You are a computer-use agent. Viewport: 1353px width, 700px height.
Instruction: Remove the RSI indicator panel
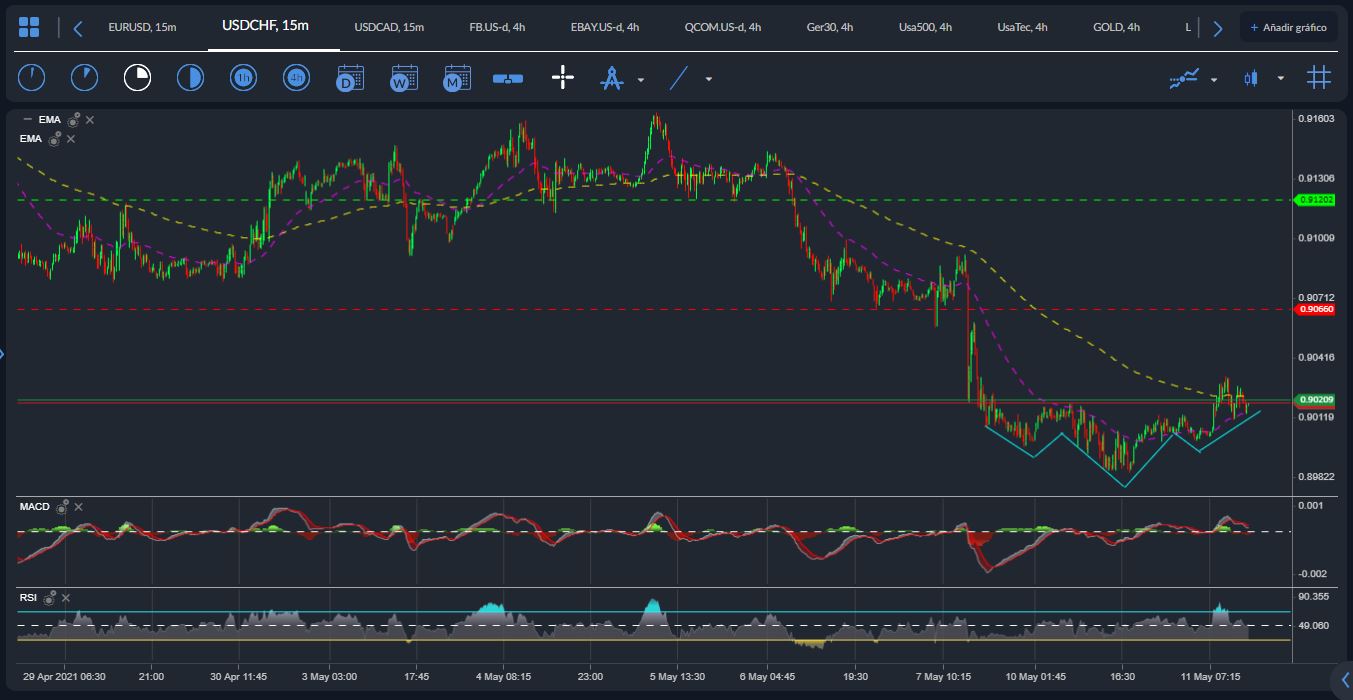coord(65,598)
